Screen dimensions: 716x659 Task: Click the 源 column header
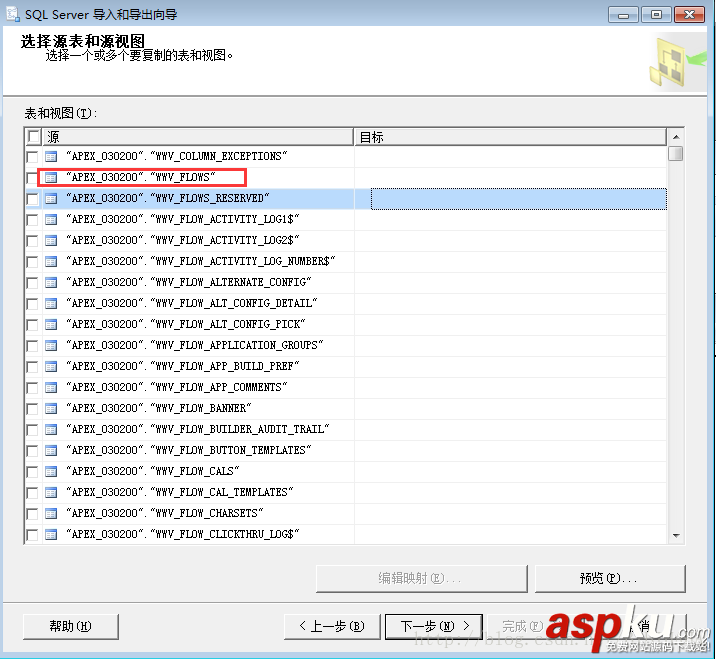coord(198,137)
